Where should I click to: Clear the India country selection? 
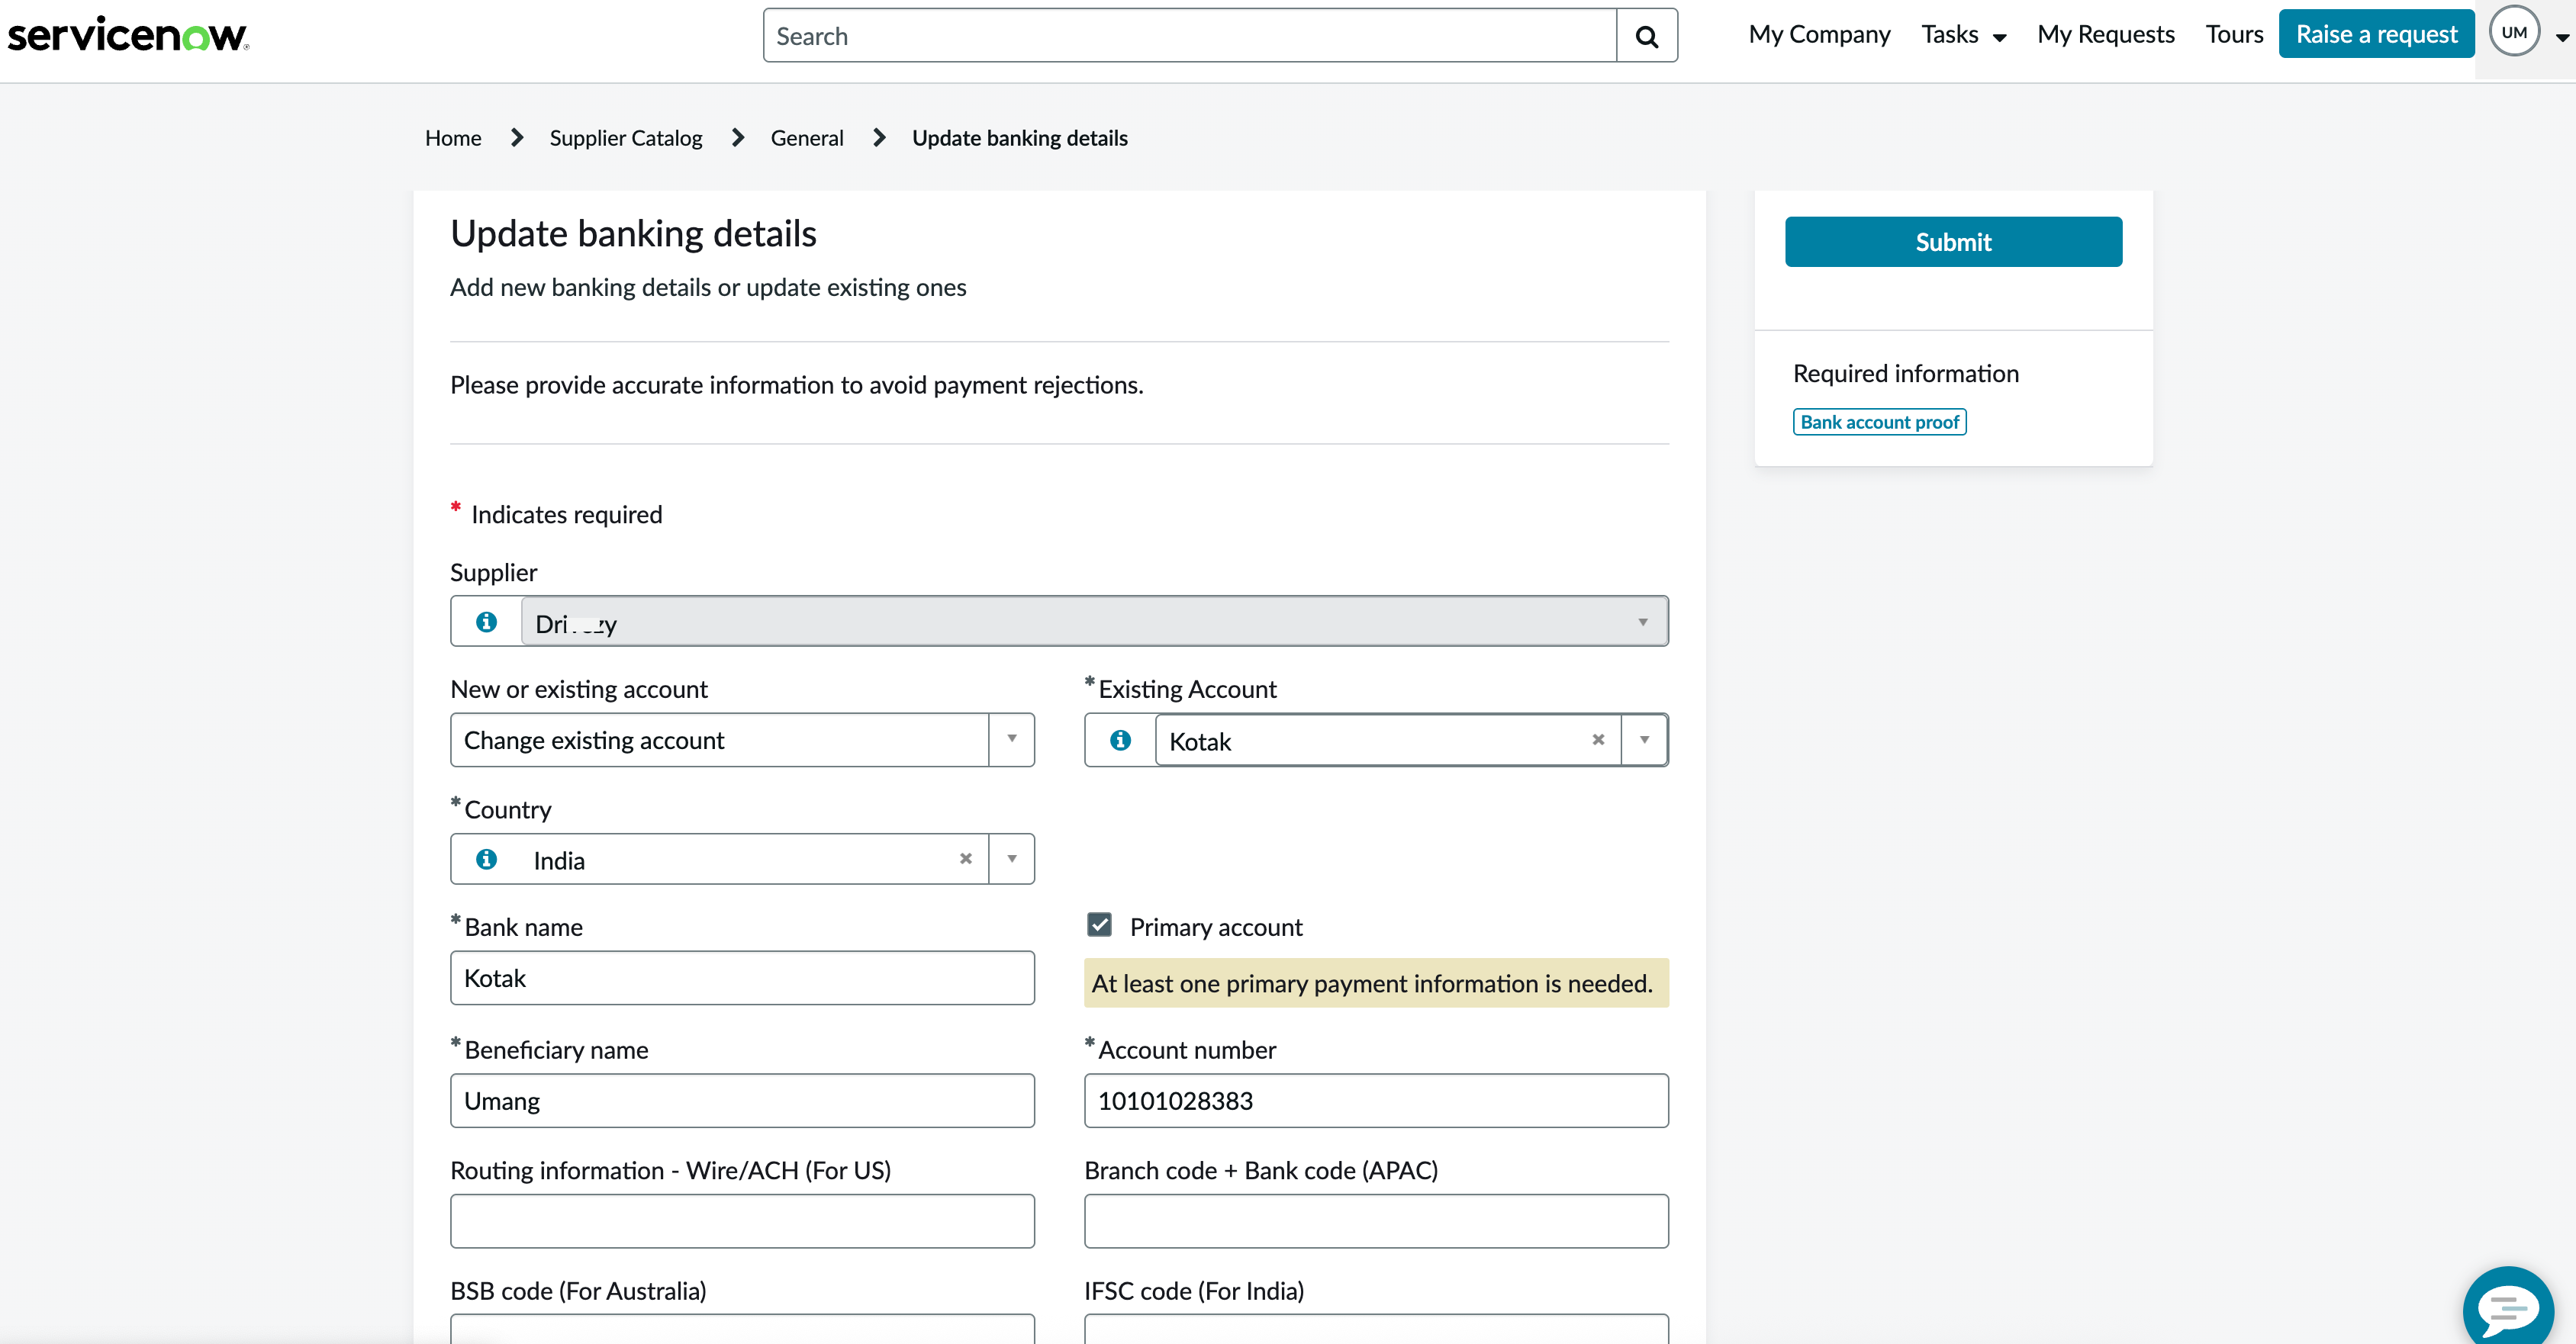(965, 859)
